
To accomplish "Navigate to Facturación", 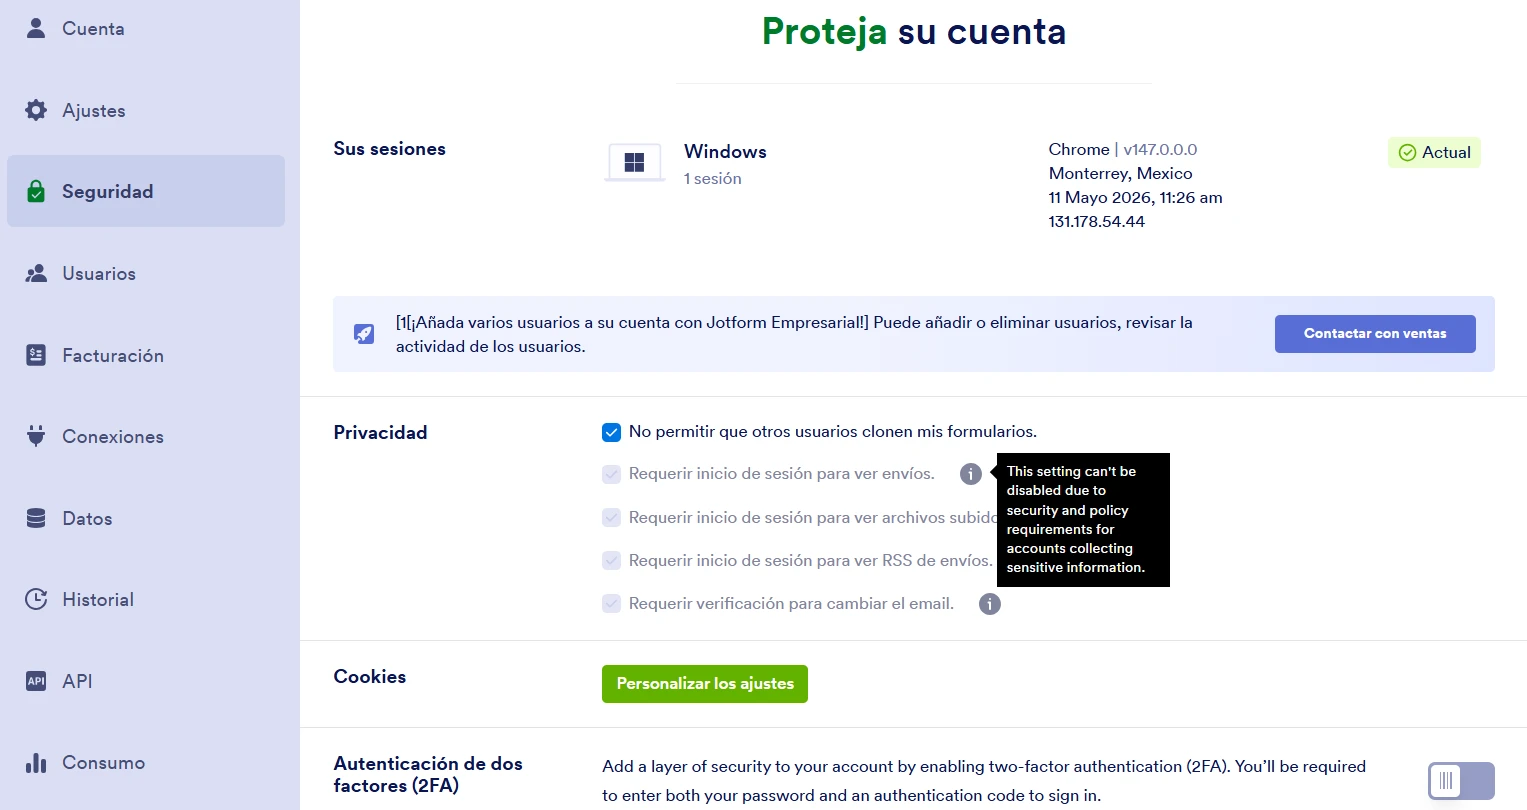I will pyautogui.click(x=146, y=355).
